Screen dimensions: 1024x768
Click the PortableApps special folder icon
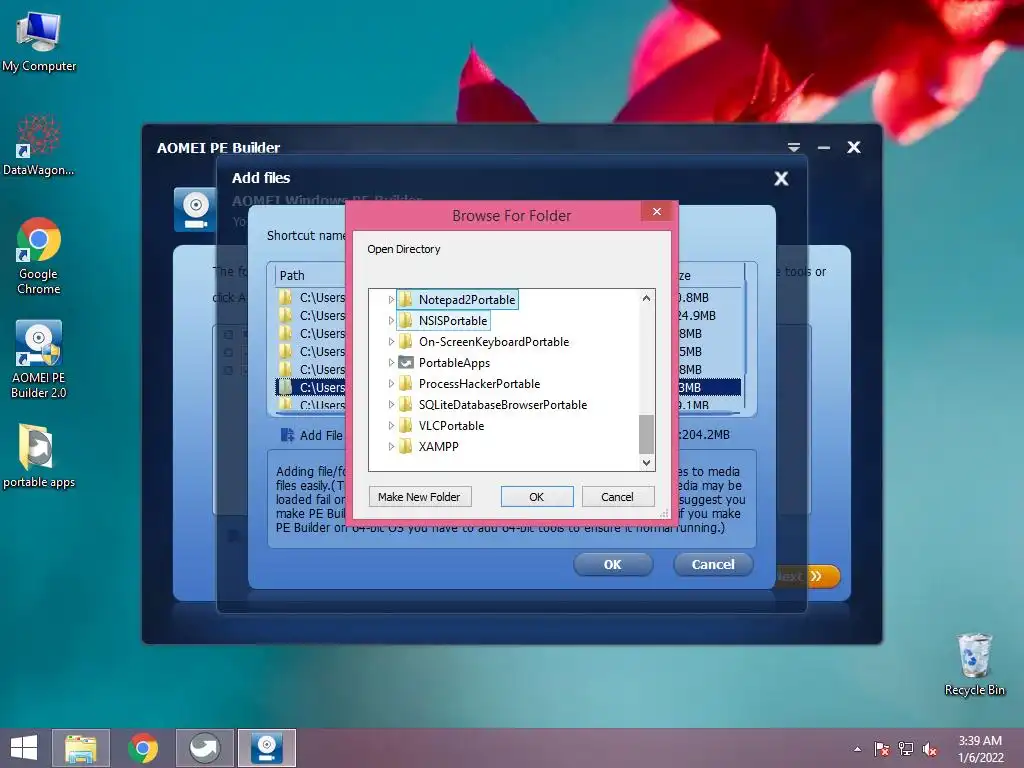pyautogui.click(x=406, y=362)
